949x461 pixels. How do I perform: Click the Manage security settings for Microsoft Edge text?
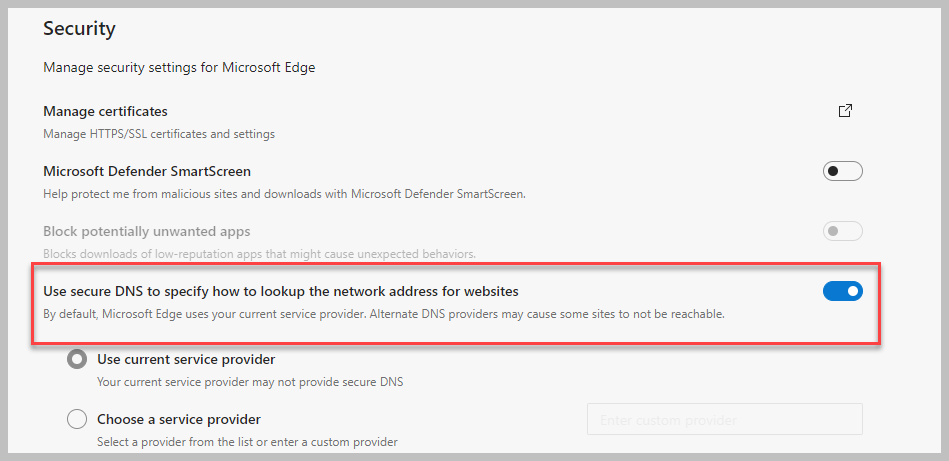[x=179, y=68]
